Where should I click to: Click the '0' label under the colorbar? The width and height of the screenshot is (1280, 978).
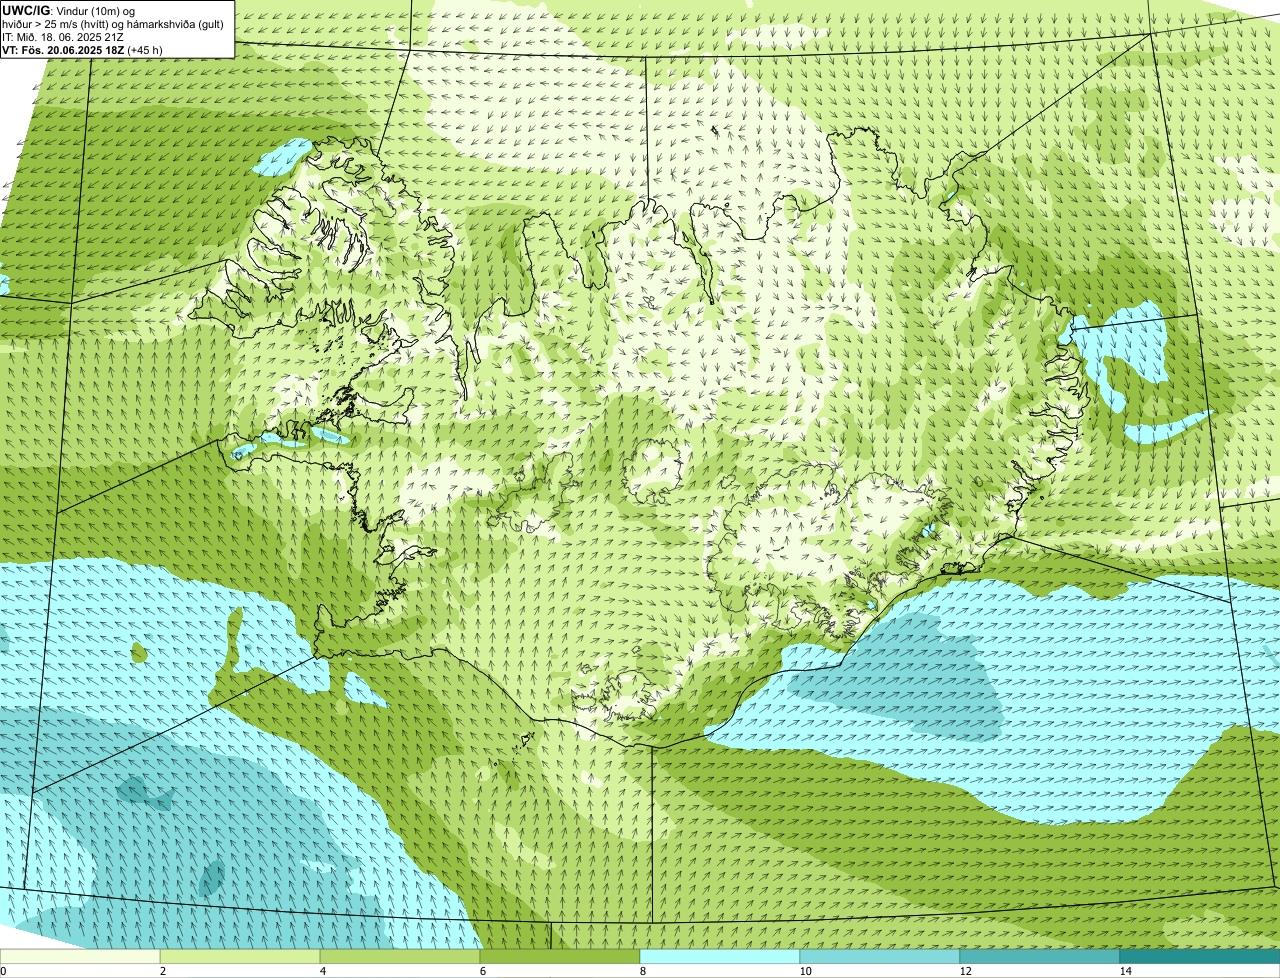[3, 971]
